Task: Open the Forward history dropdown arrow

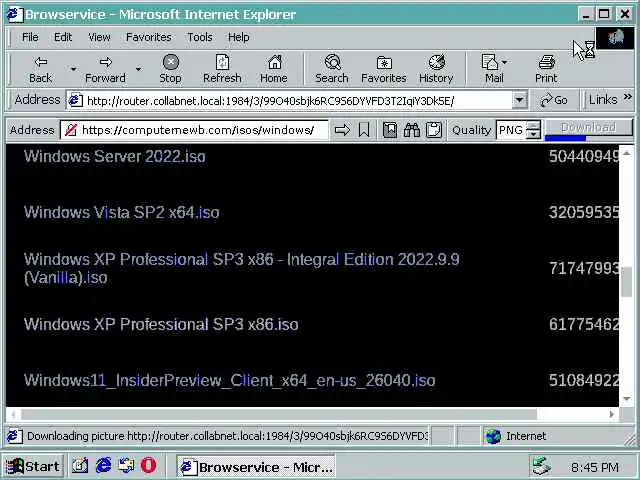Action: tap(139, 69)
